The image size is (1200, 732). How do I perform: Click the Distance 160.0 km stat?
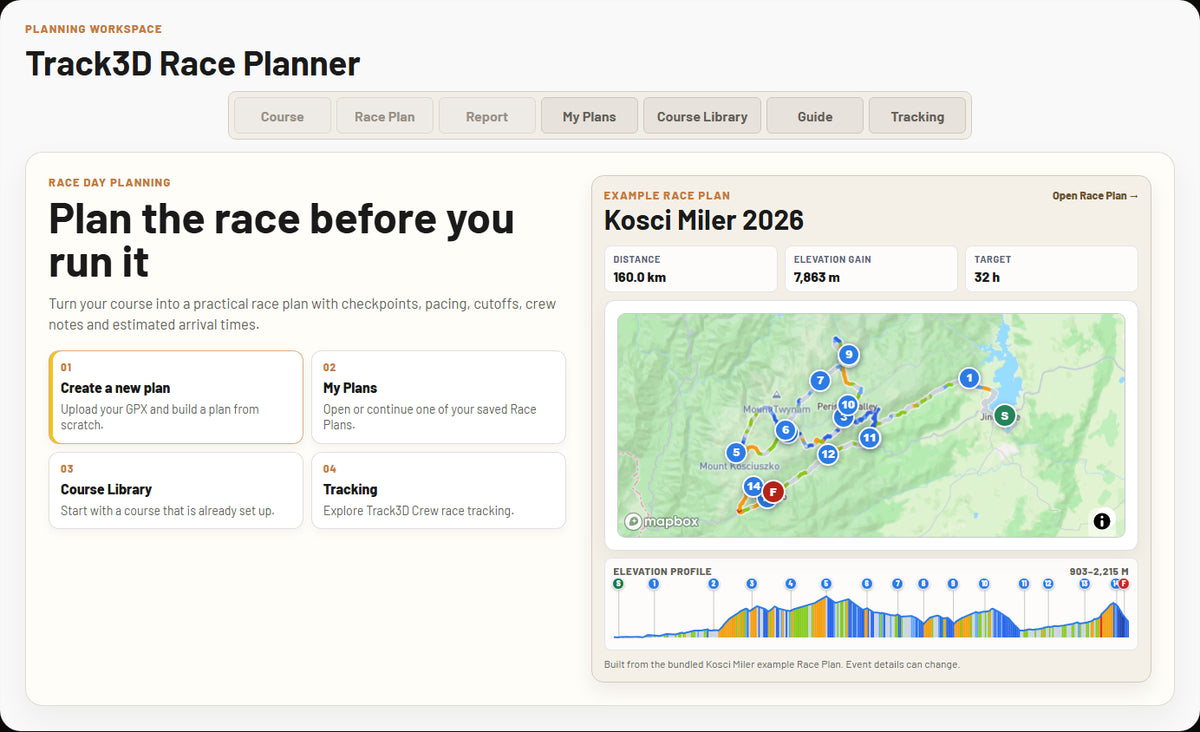coord(691,269)
